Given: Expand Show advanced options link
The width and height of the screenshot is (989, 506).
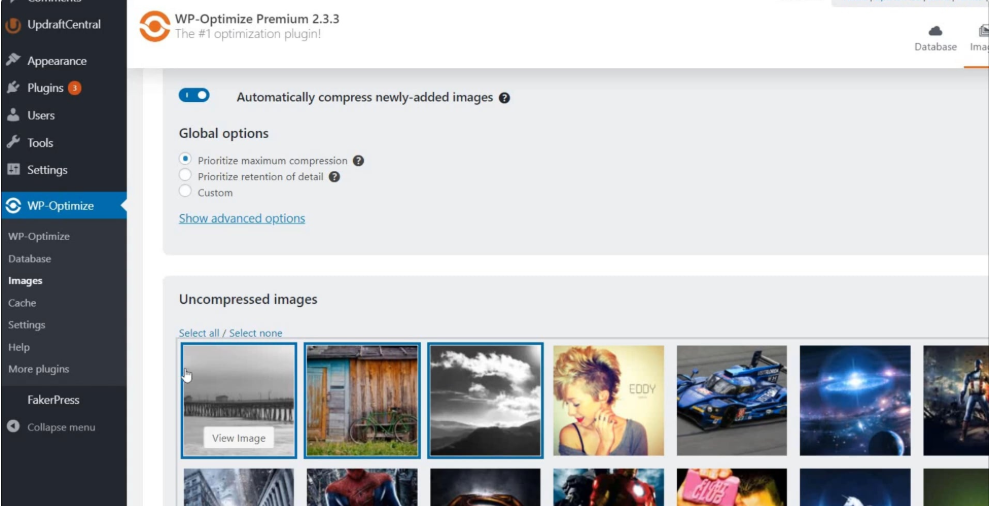Looking at the screenshot, I should click(x=242, y=218).
